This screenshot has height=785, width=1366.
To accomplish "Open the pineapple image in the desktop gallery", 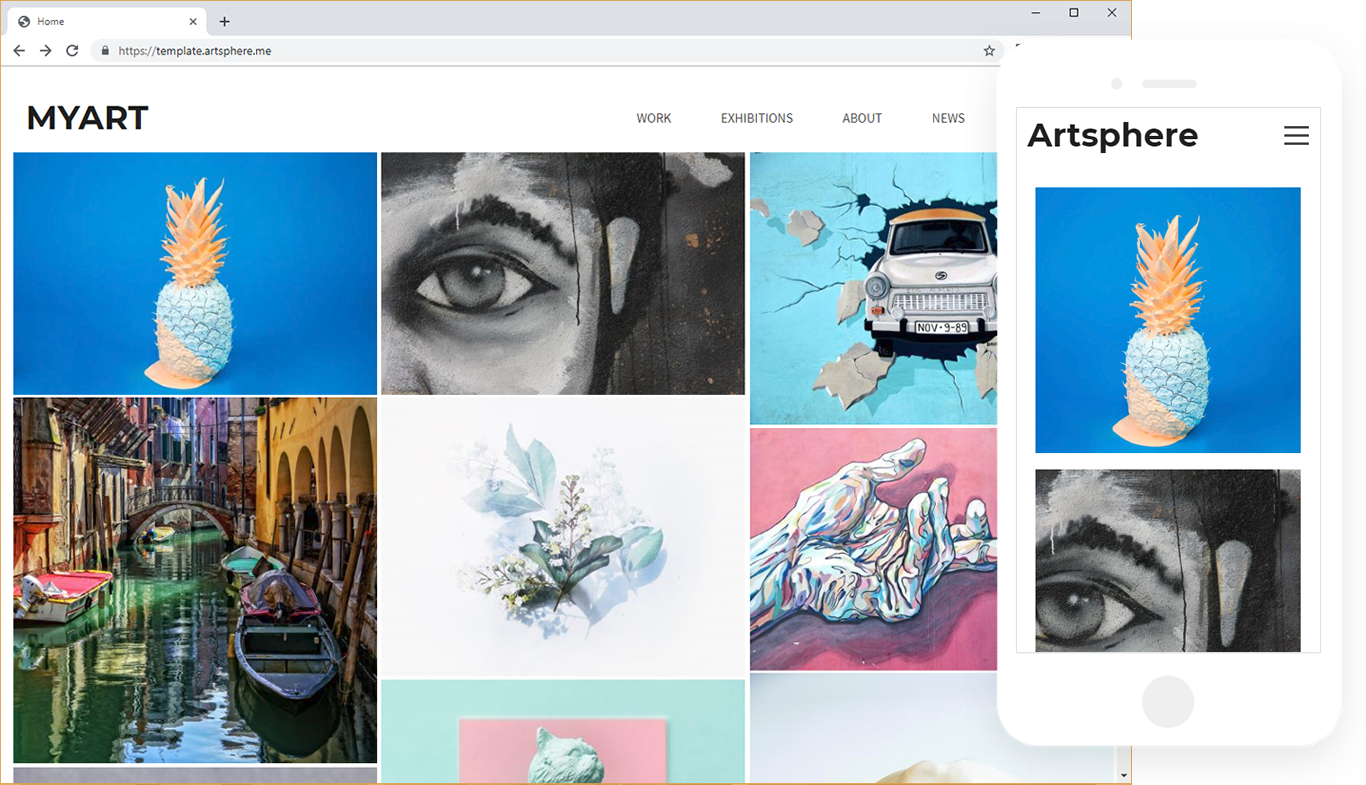I will (195, 273).
